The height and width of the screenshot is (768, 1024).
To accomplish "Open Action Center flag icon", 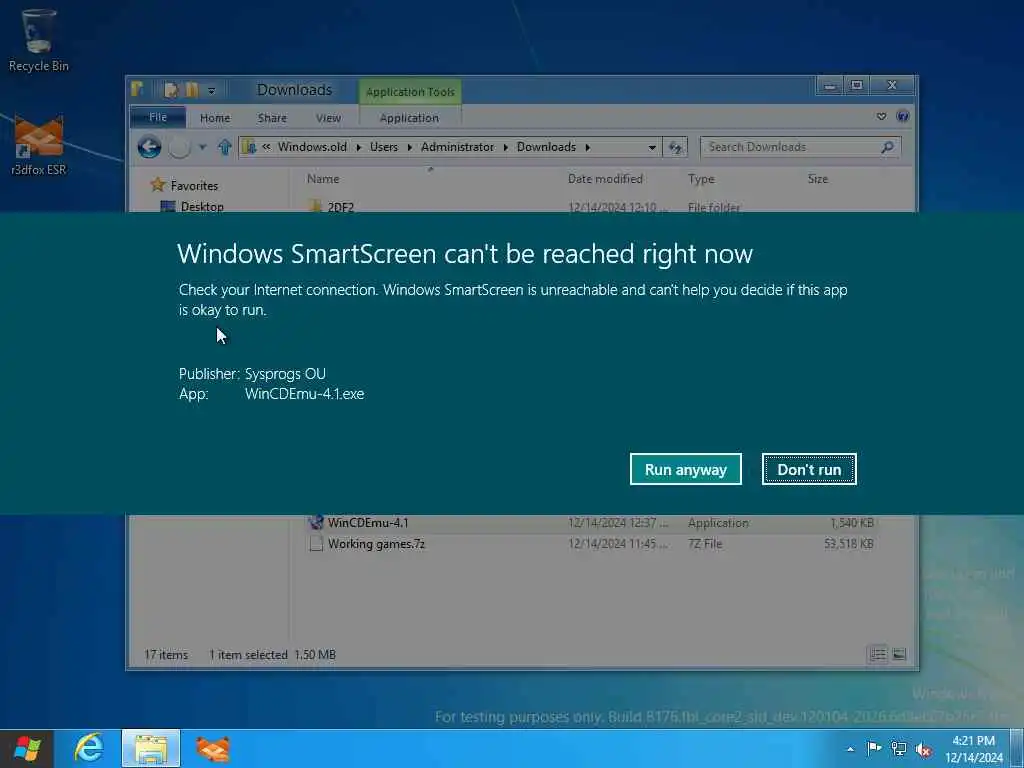I will click(x=873, y=748).
